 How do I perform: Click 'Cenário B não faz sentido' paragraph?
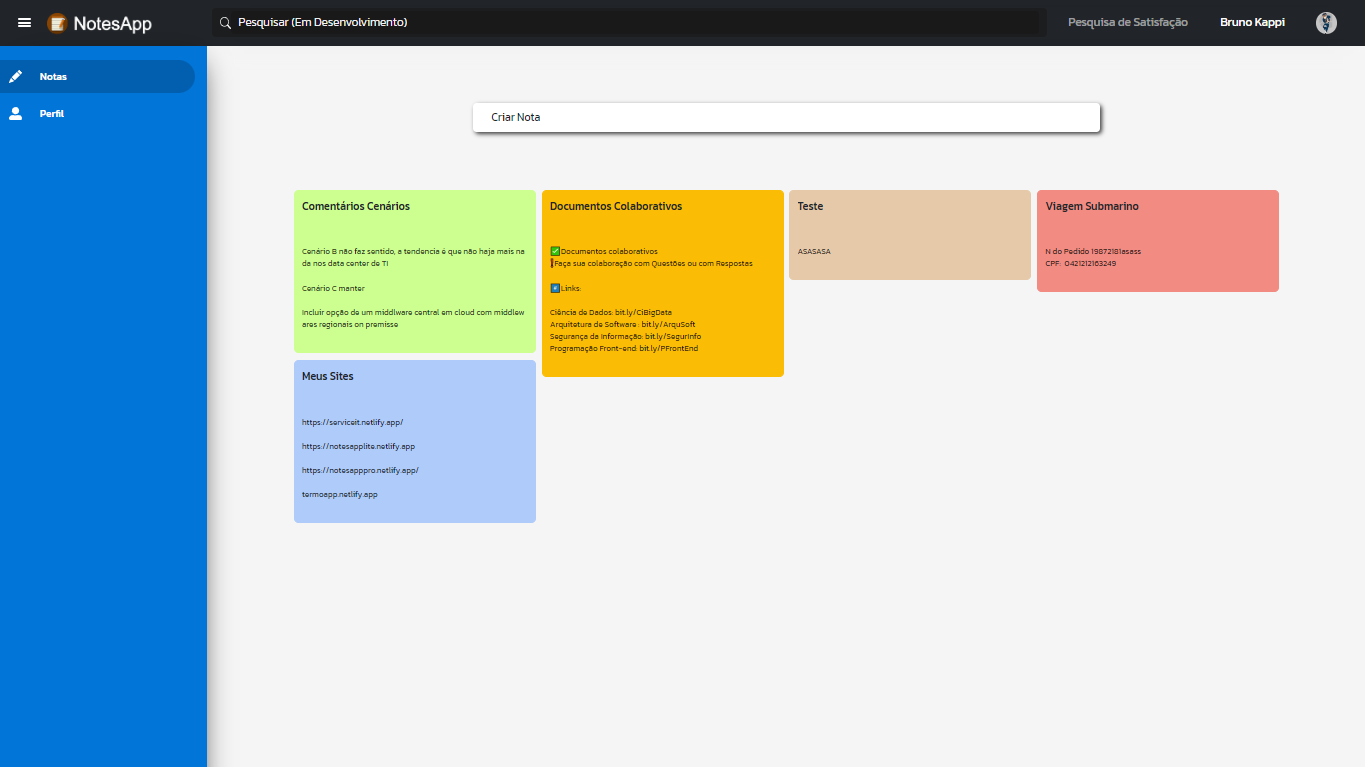pyautogui.click(x=414, y=257)
